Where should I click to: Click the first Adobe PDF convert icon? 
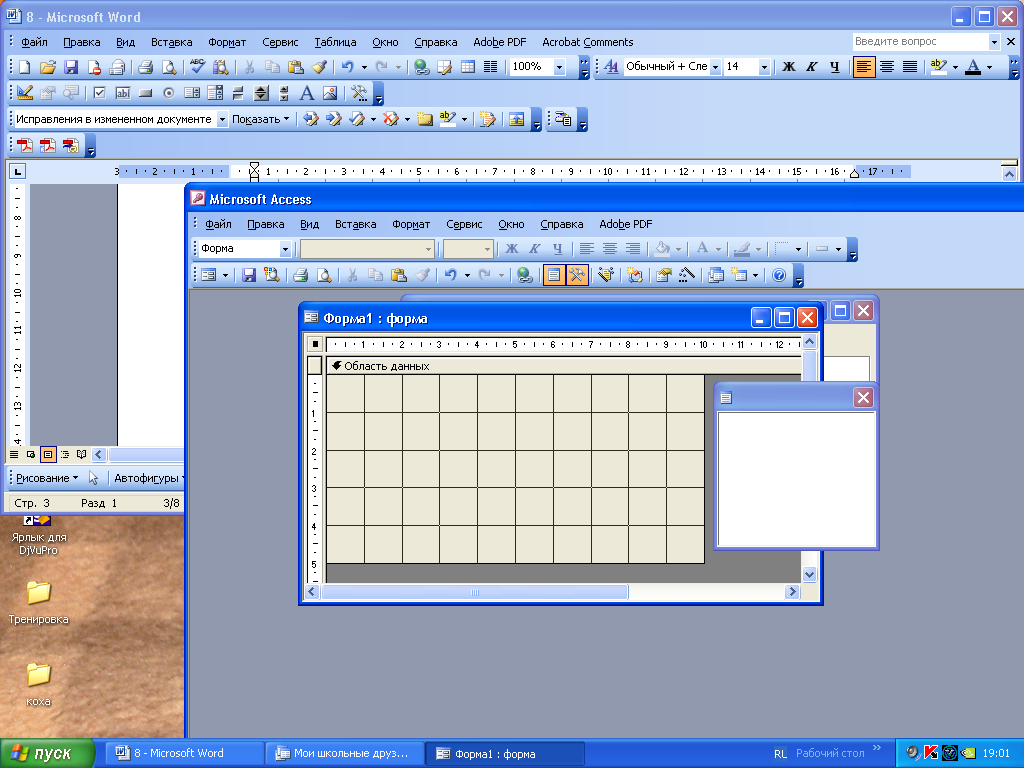25,145
